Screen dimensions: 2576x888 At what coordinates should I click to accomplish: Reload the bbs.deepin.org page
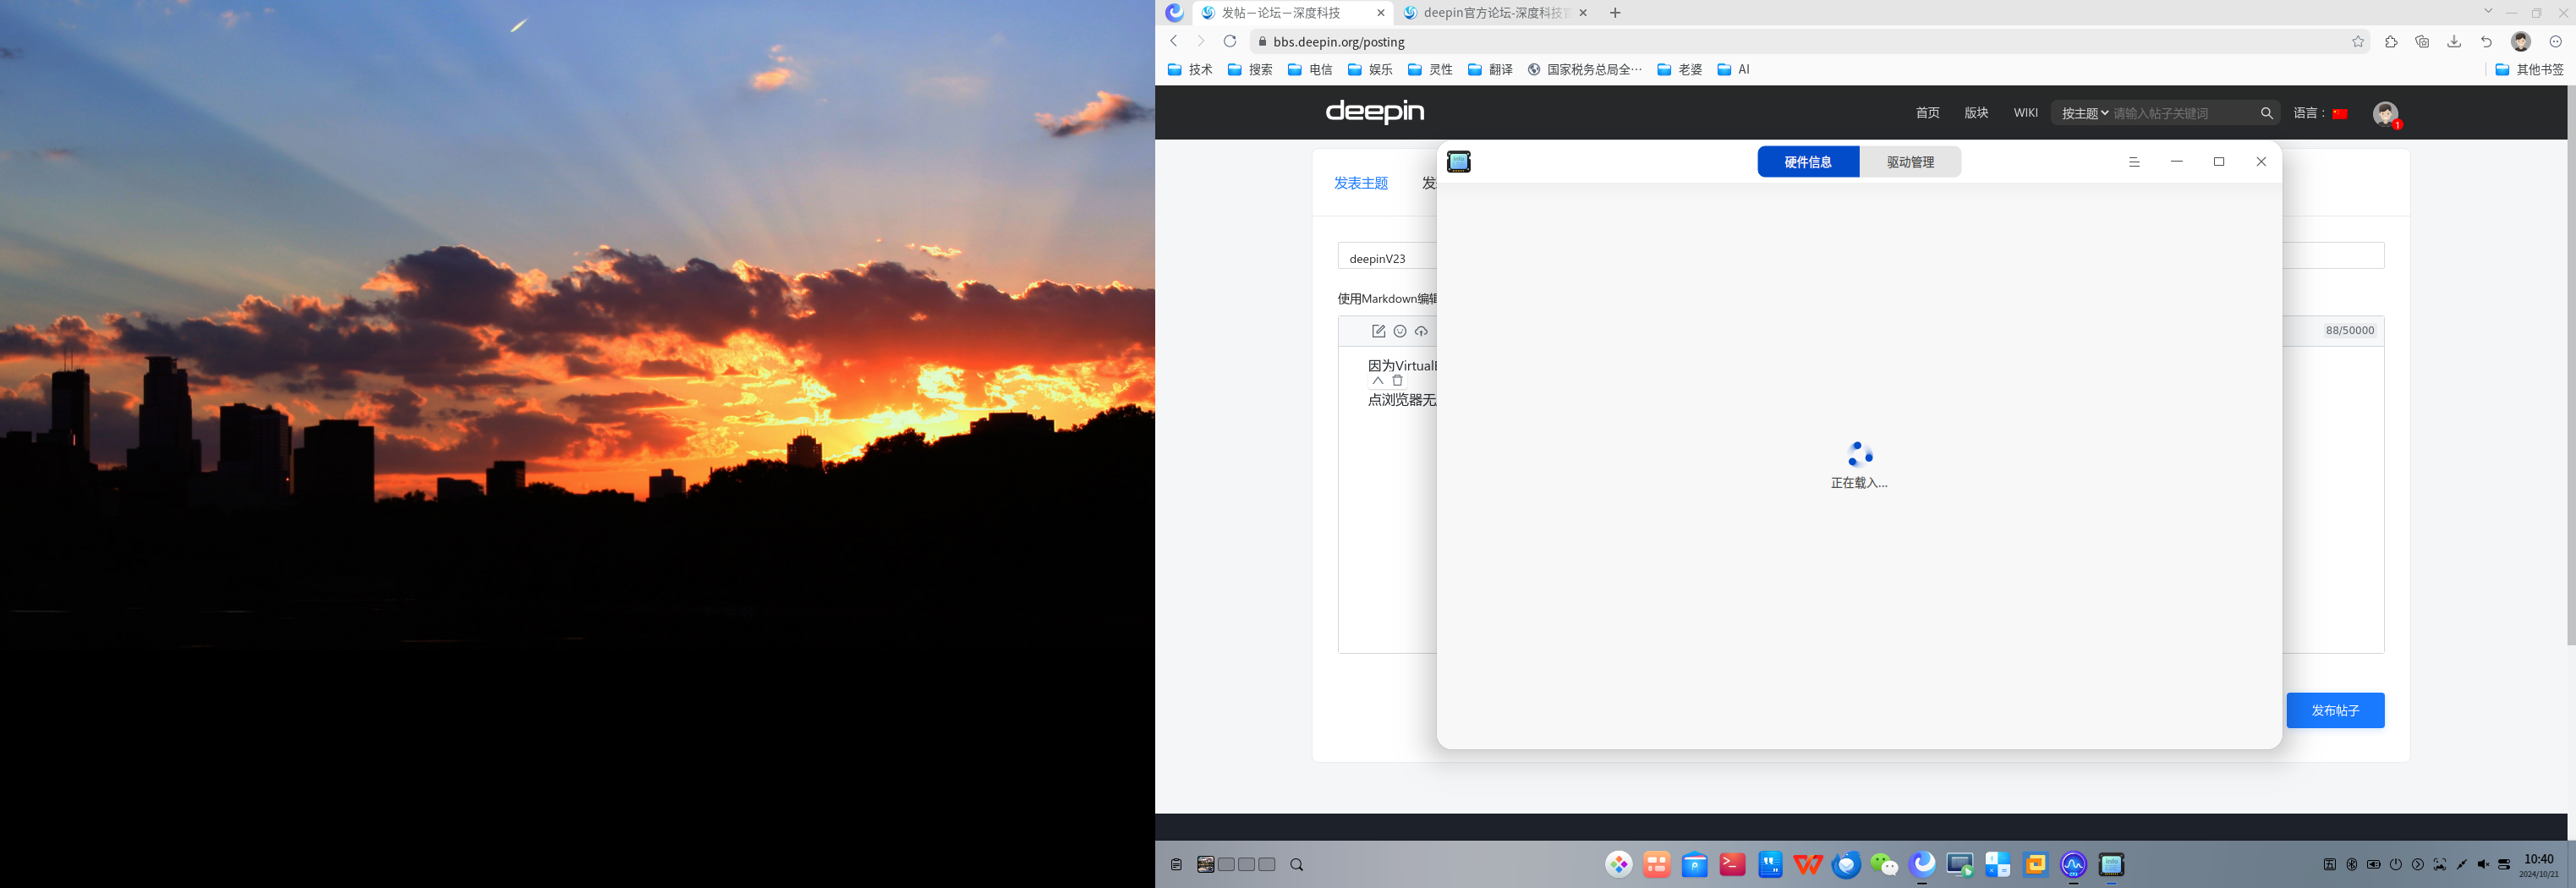tap(1230, 41)
